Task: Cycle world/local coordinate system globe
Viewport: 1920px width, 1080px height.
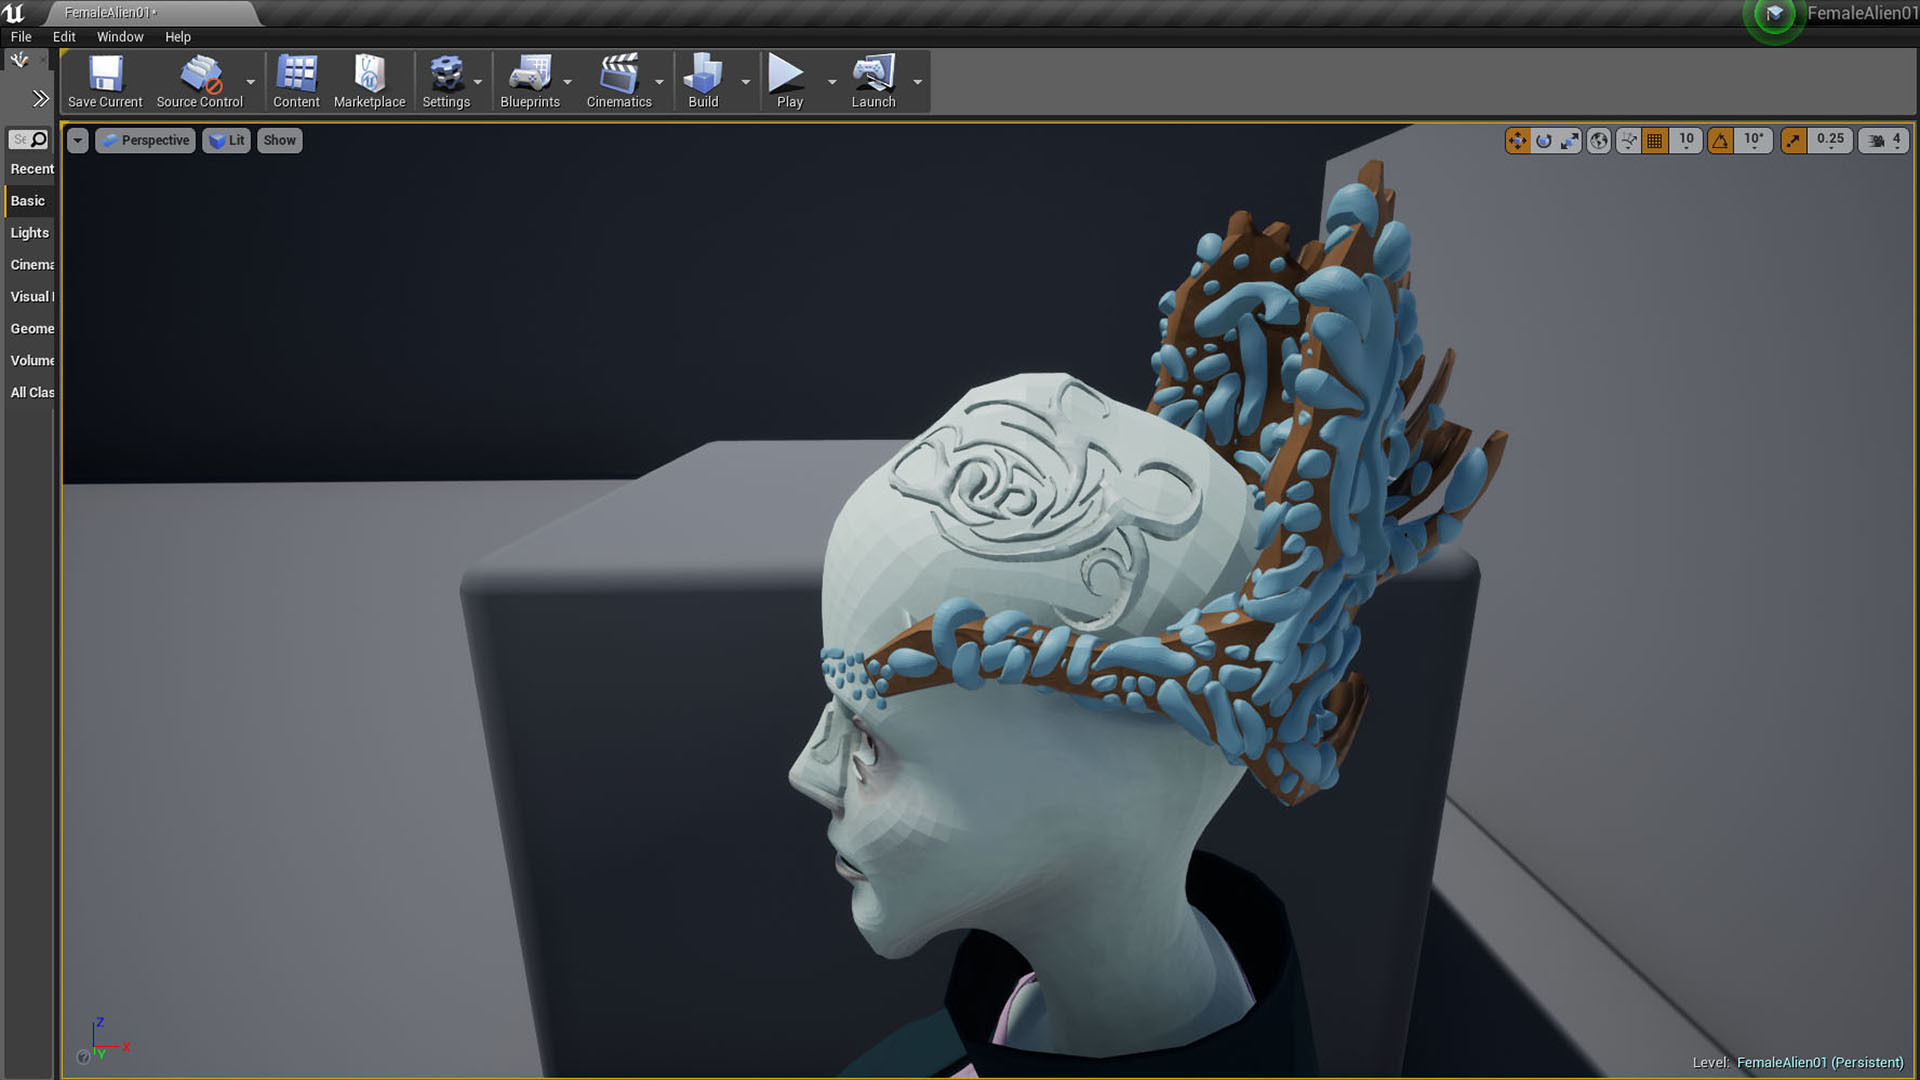Action: pyautogui.click(x=1599, y=141)
